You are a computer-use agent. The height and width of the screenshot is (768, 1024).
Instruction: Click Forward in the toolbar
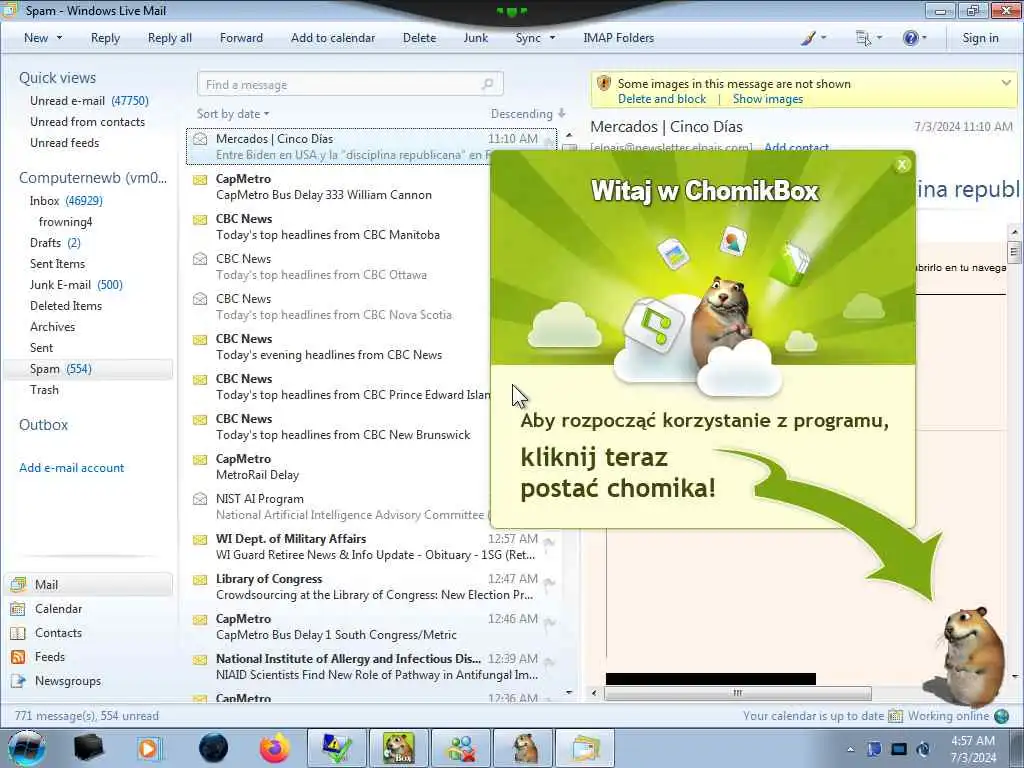pyautogui.click(x=241, y=38)
